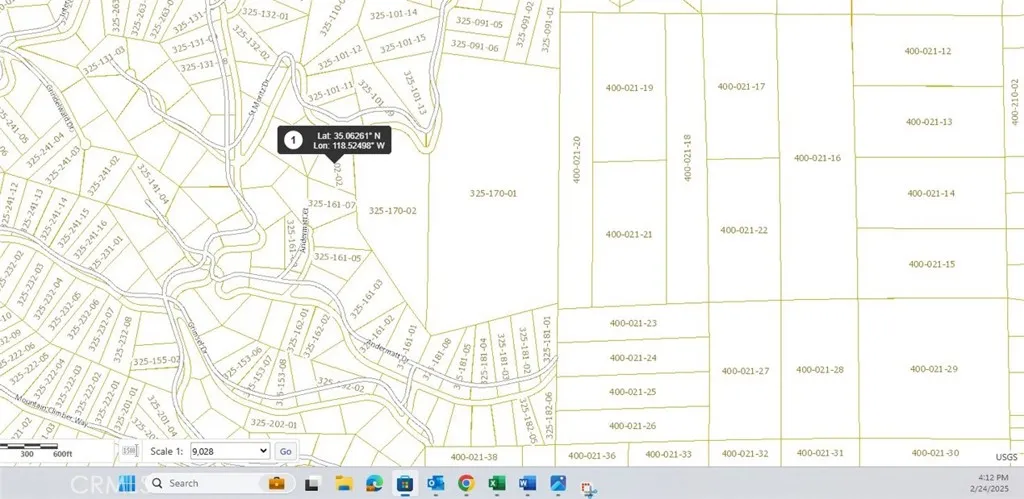Image resolution: width=1024 pixels, height=499 pixels.
Task: Click the taskbar Search field
Action: 200,483
